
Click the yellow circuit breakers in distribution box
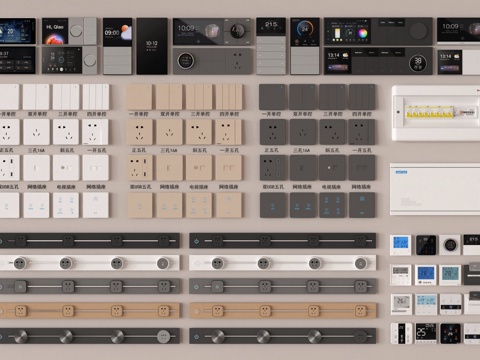click(430, 112)
